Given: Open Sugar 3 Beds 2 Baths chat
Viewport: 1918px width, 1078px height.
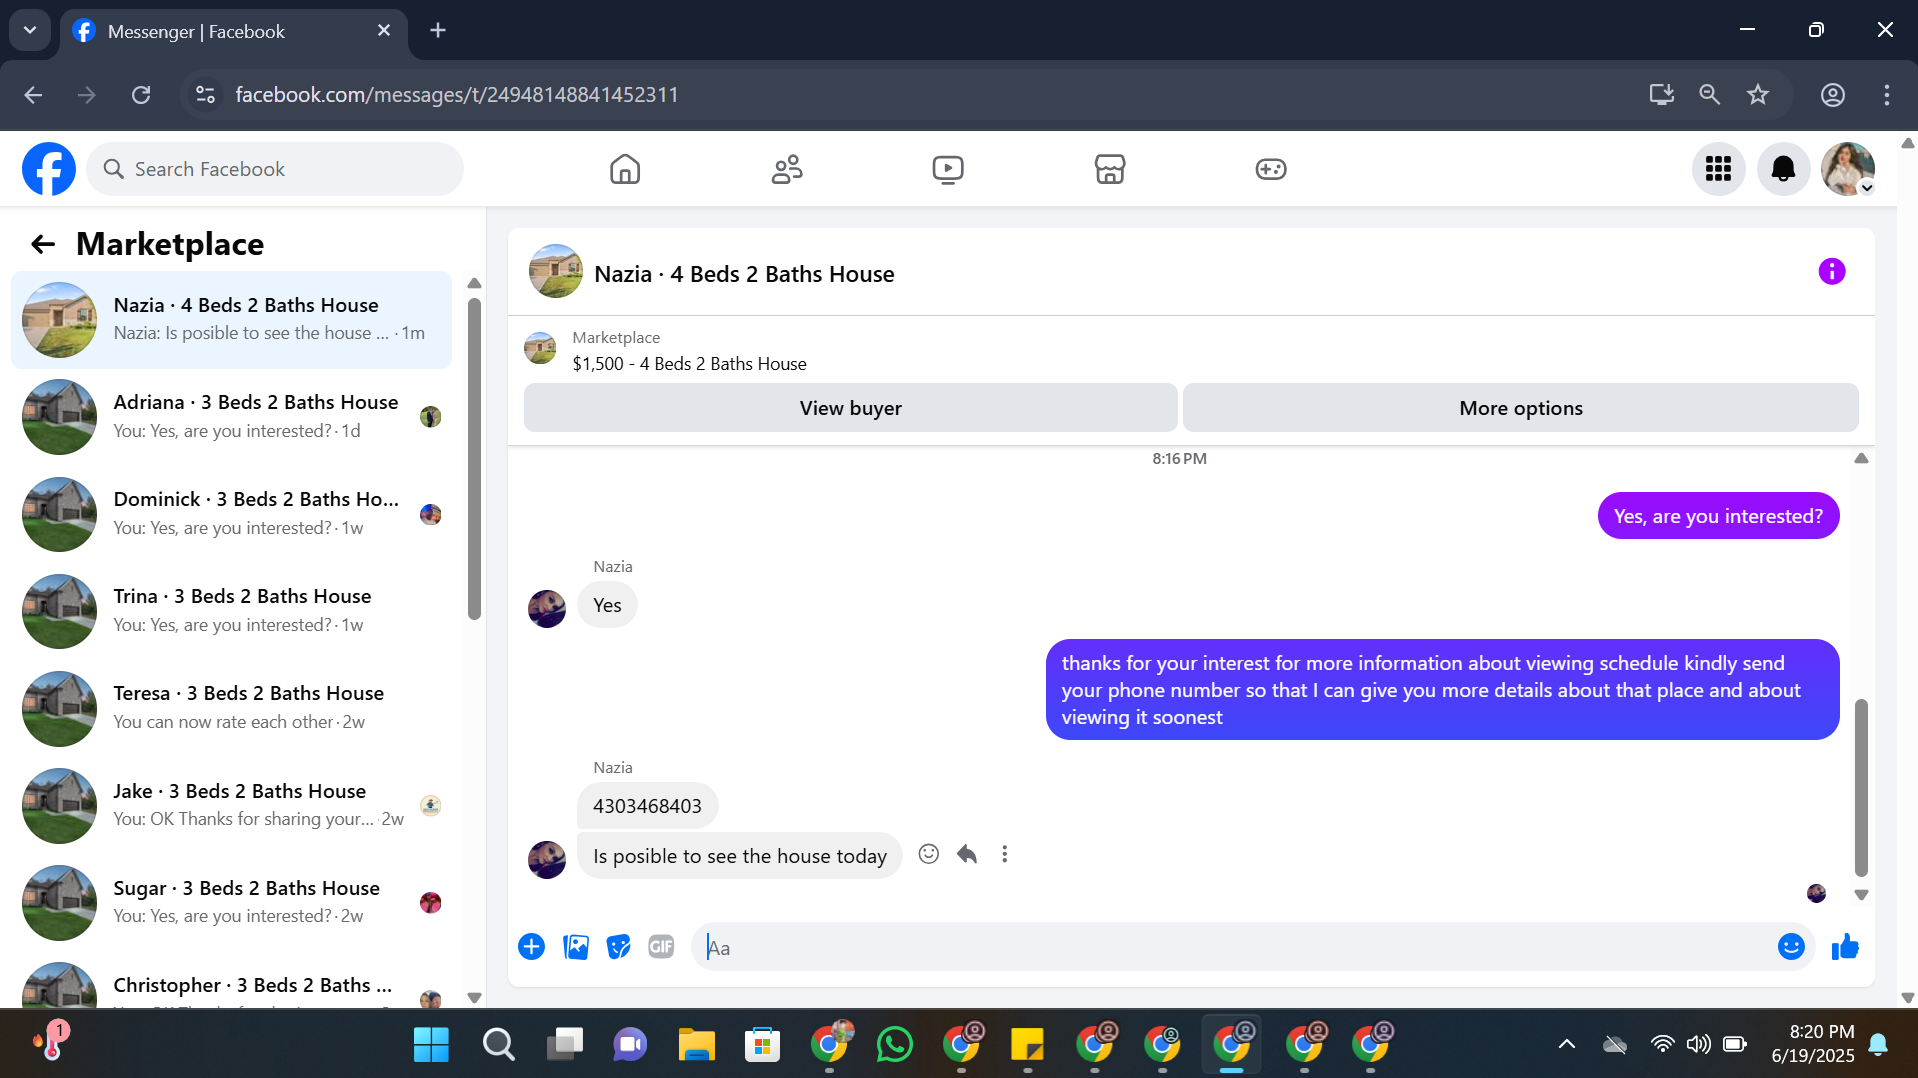Looking at the screenshot, I should [x=231, y=902].
